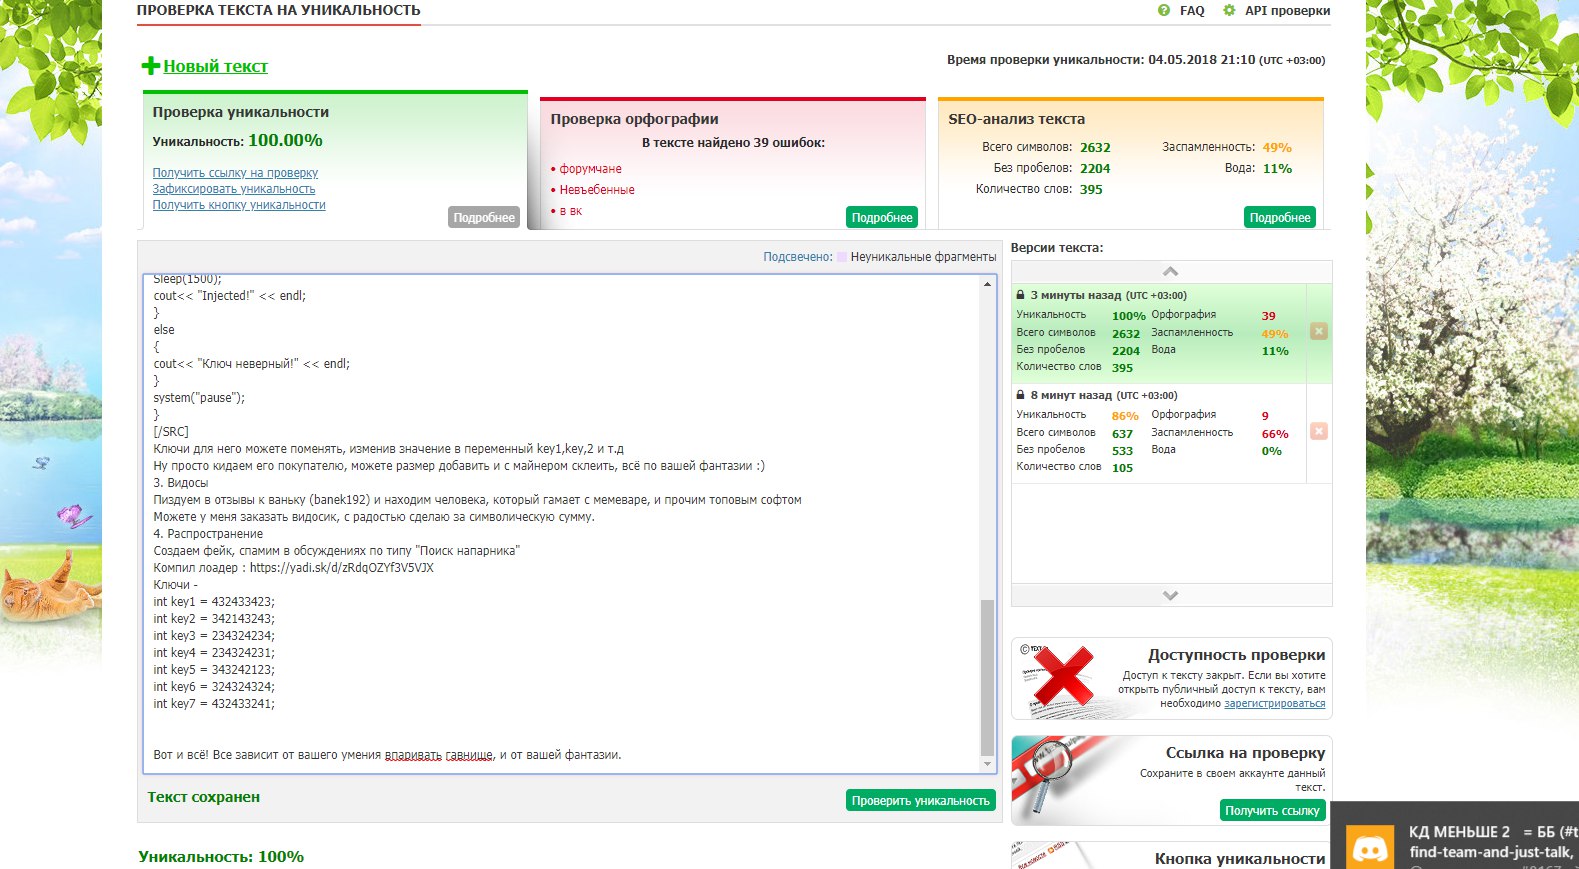
Task: Open the API проверки page
Action: pyautogui.click(x=1288, y=11)
